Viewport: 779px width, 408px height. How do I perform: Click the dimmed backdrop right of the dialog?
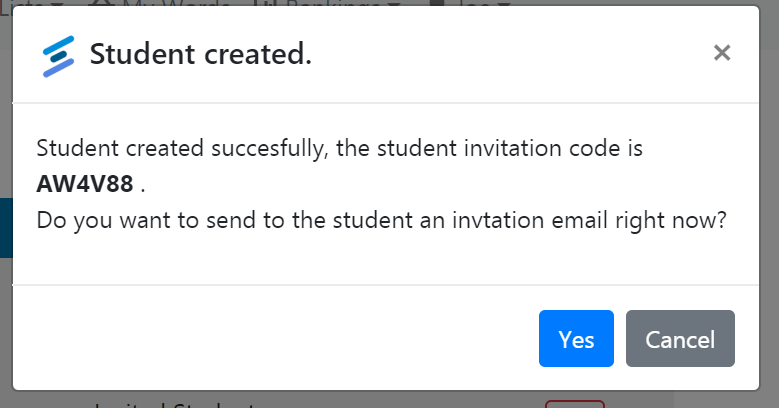tap(769, 199)
